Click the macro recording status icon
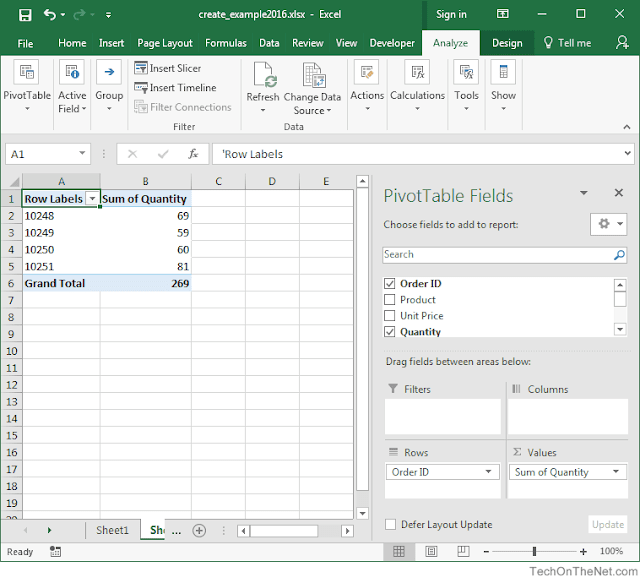Image resolution: width=640 pixels, height=583 pixels. tap(55, 552)
